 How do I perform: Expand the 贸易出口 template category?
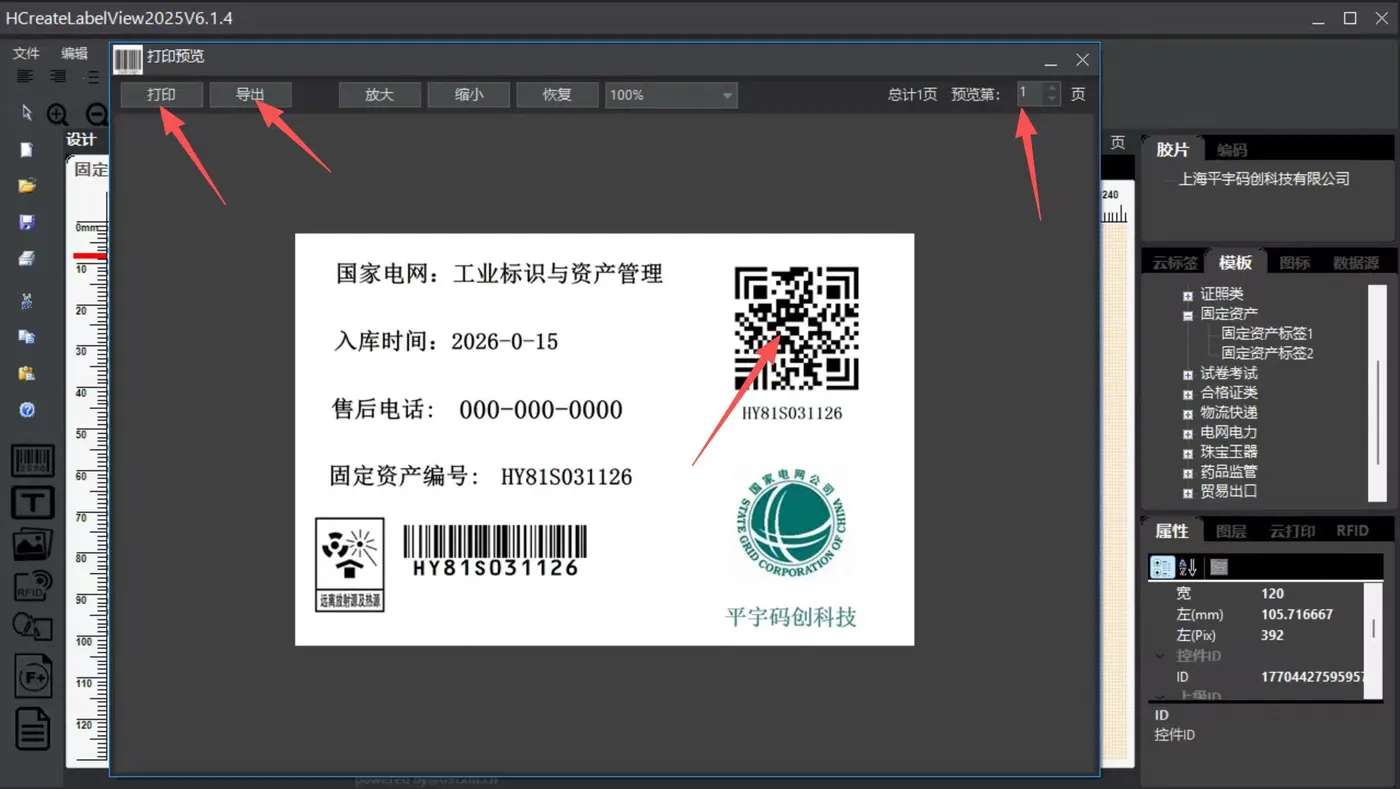[x=1188, y=492]
